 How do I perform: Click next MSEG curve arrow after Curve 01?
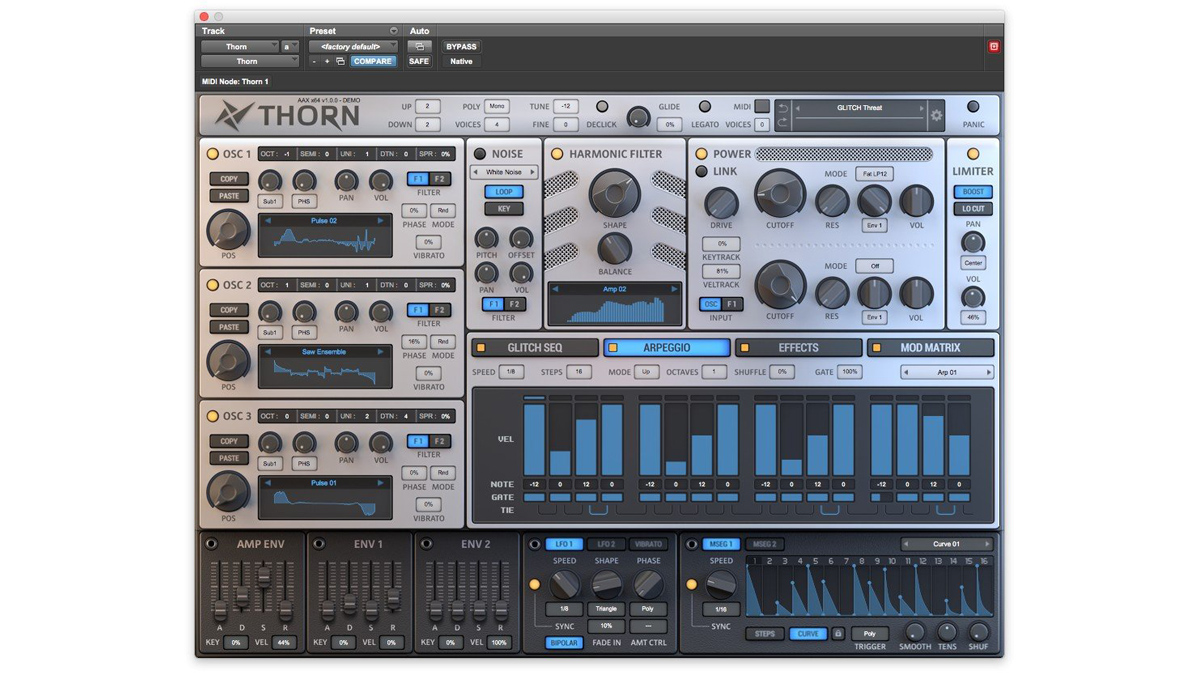(x=987, y=545)
